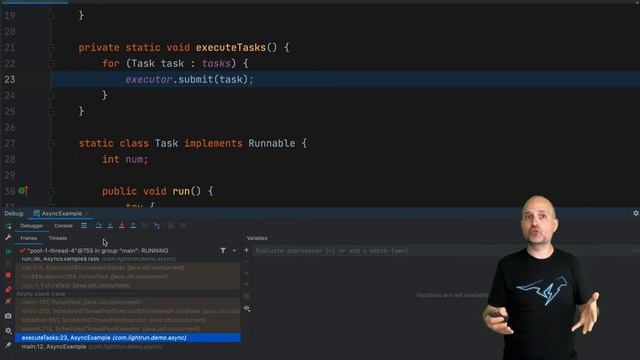Collapse the for loop fold at line 22

[51, 63]
